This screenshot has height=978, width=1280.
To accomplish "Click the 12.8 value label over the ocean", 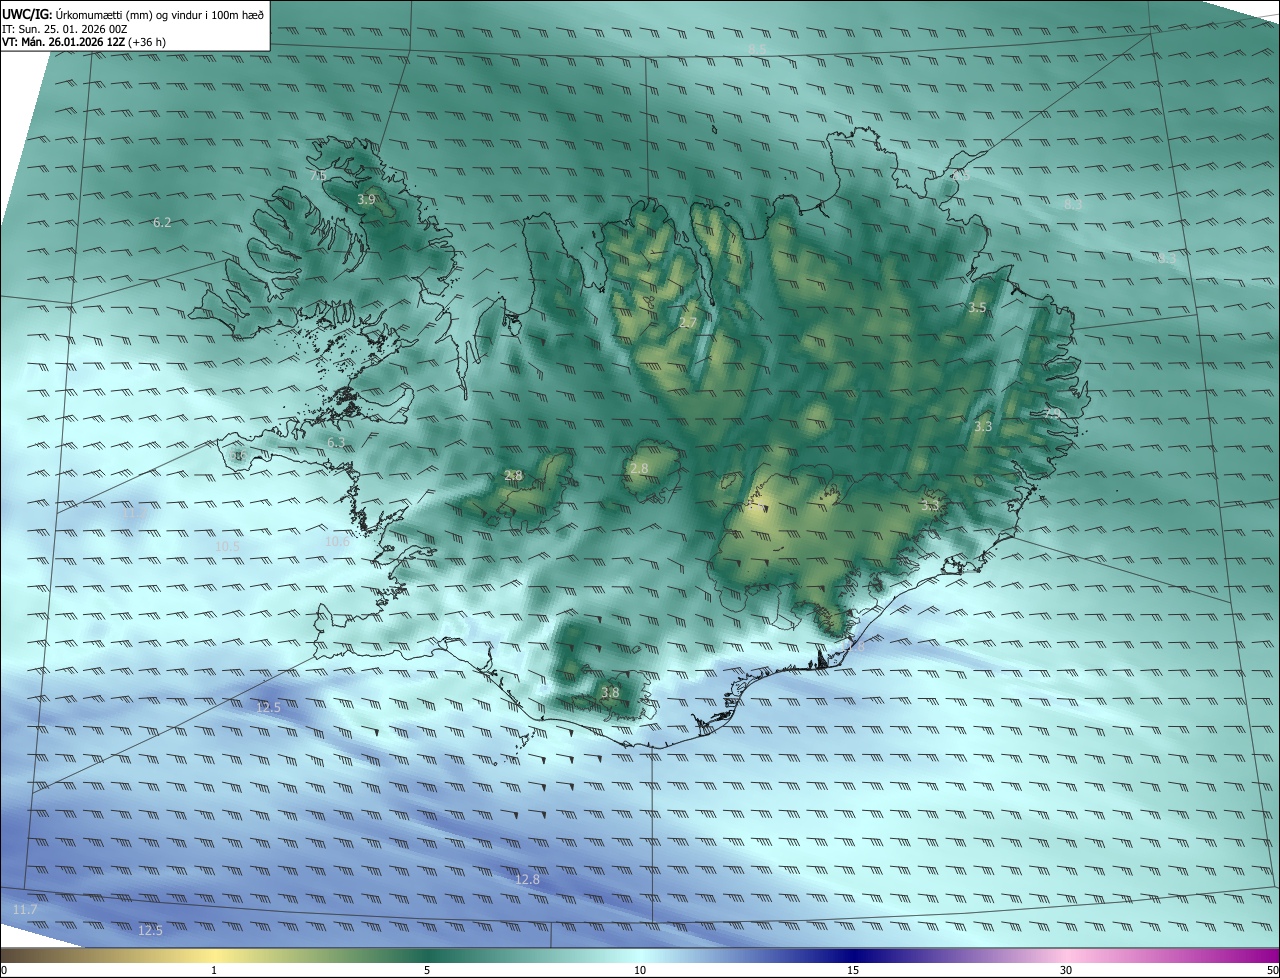I will pos(527,879).
